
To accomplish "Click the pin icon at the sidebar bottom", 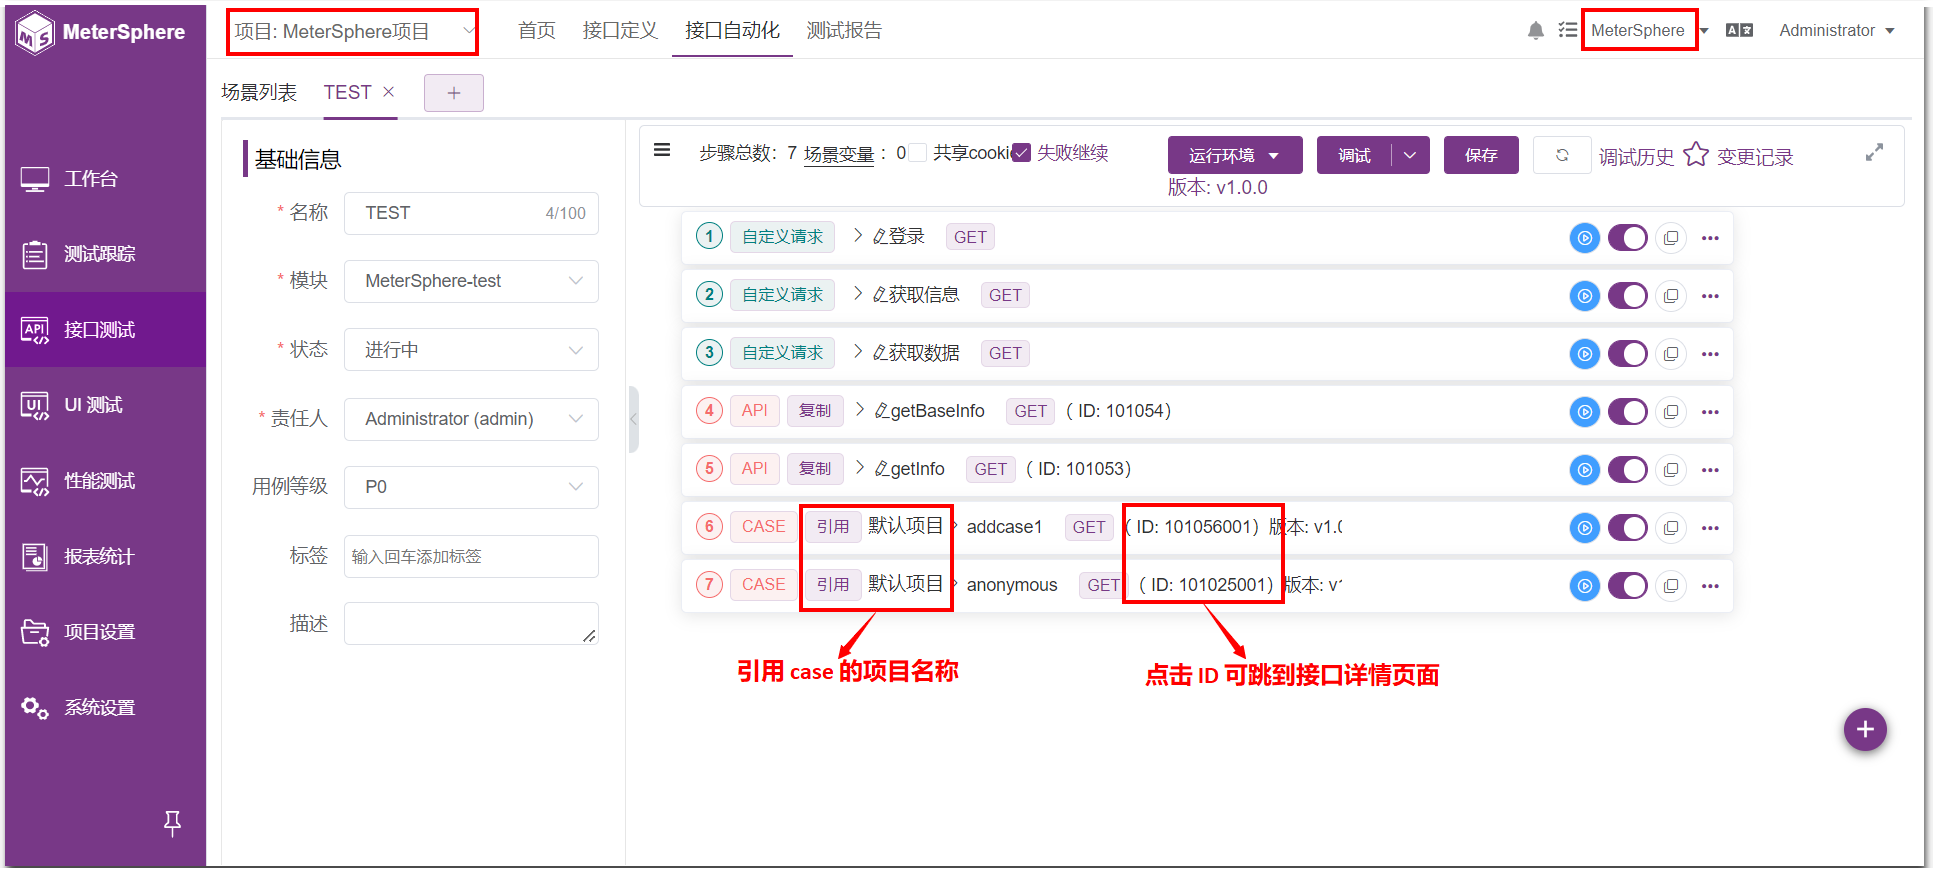I will (x=172, y=823).
